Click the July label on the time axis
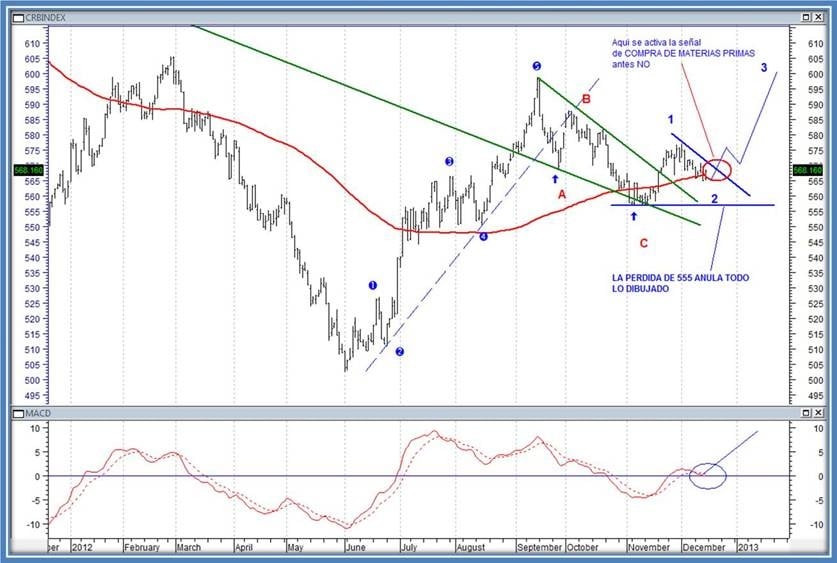Image resolution: width=837 pixels, height=563 pixels. pyautogui.click(x=409, y=548)
